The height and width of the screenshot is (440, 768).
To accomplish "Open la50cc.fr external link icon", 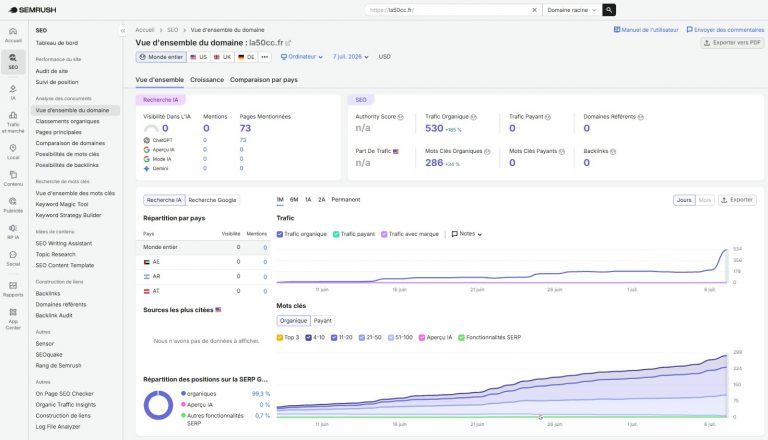I will click(288, 43).
